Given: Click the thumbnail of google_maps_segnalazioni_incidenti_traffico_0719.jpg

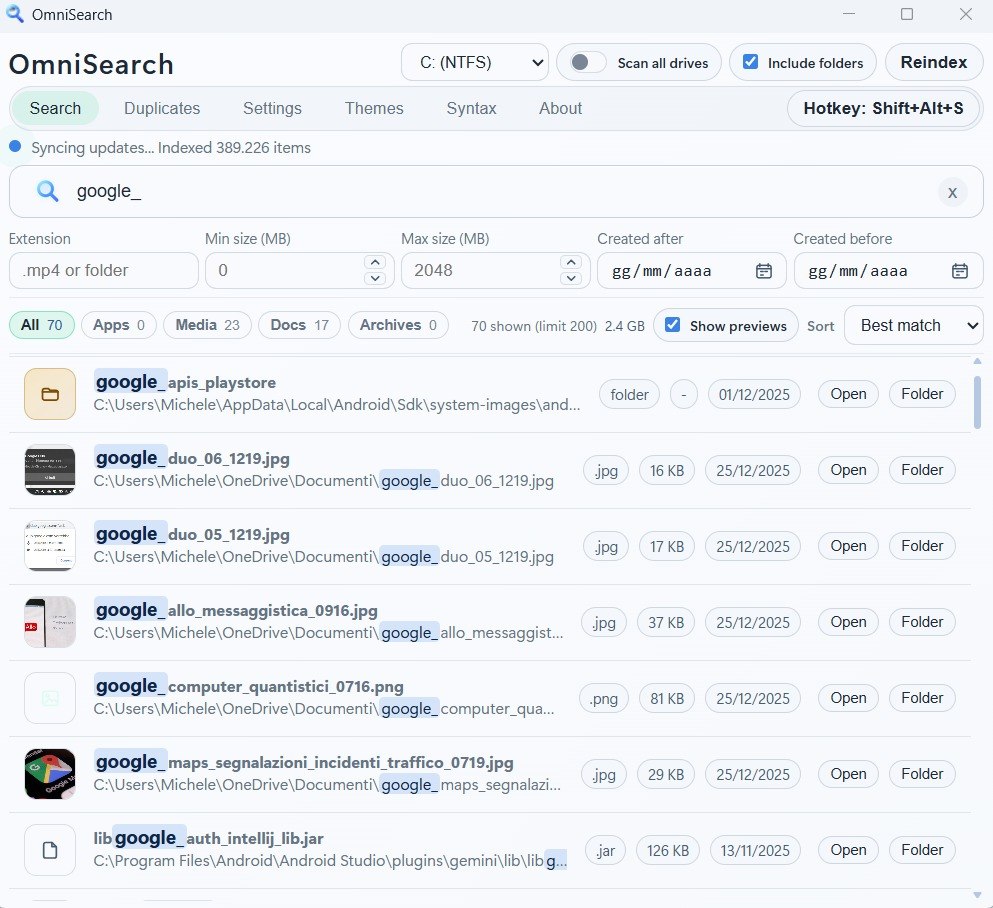Looking at the screenshot, I should point(49,773).
